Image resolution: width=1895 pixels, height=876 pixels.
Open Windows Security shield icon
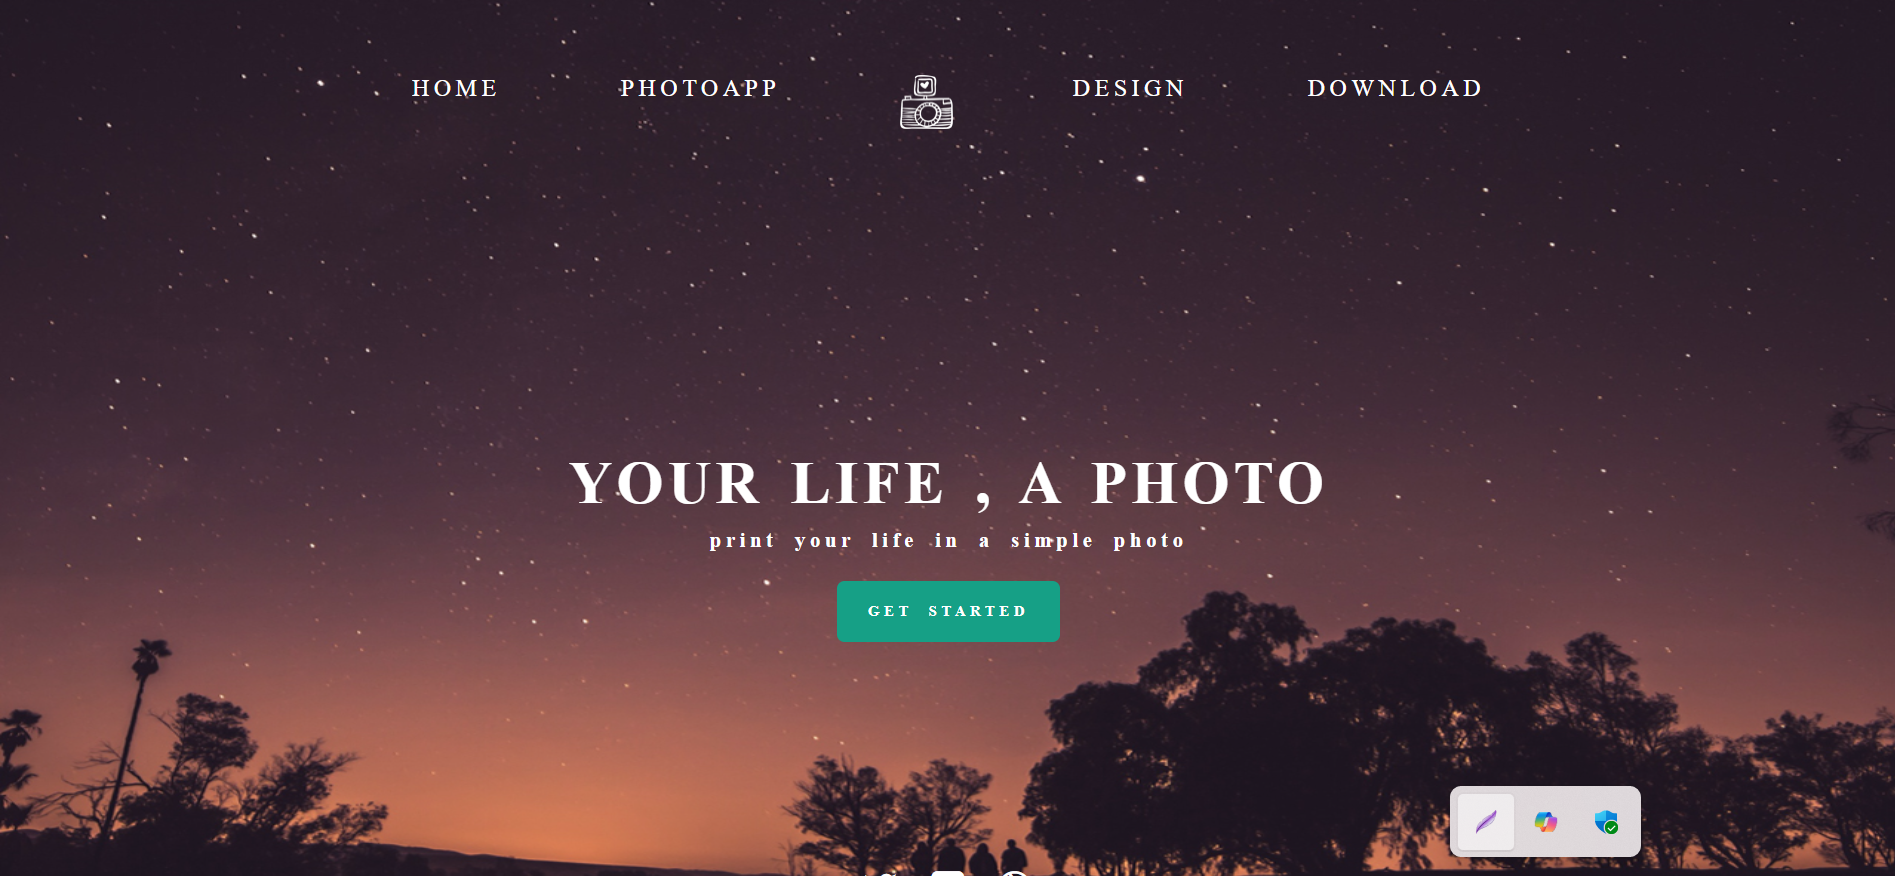pos(1606,822)
